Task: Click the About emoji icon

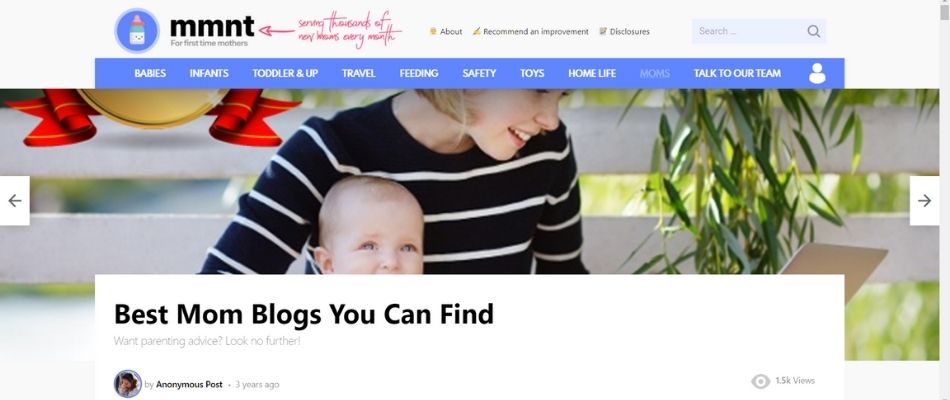Action: click(x=433, y=31)
